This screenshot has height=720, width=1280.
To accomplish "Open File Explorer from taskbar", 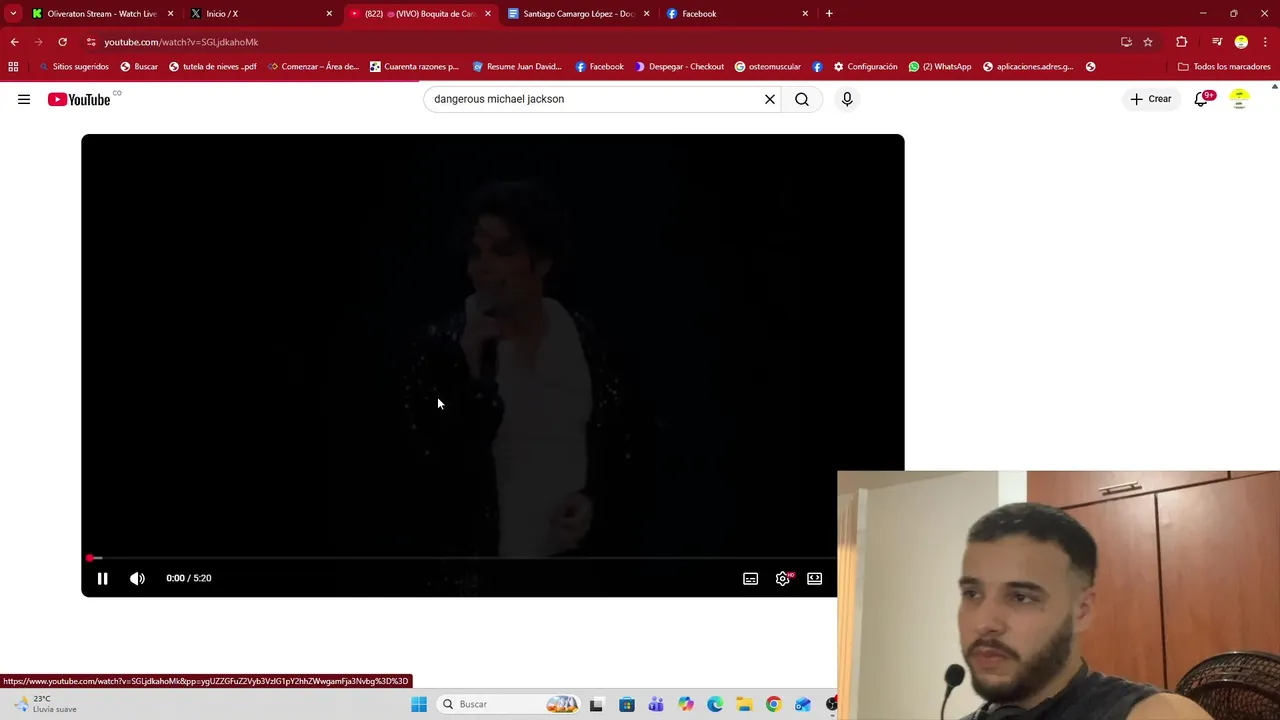I will pos(744,704).
